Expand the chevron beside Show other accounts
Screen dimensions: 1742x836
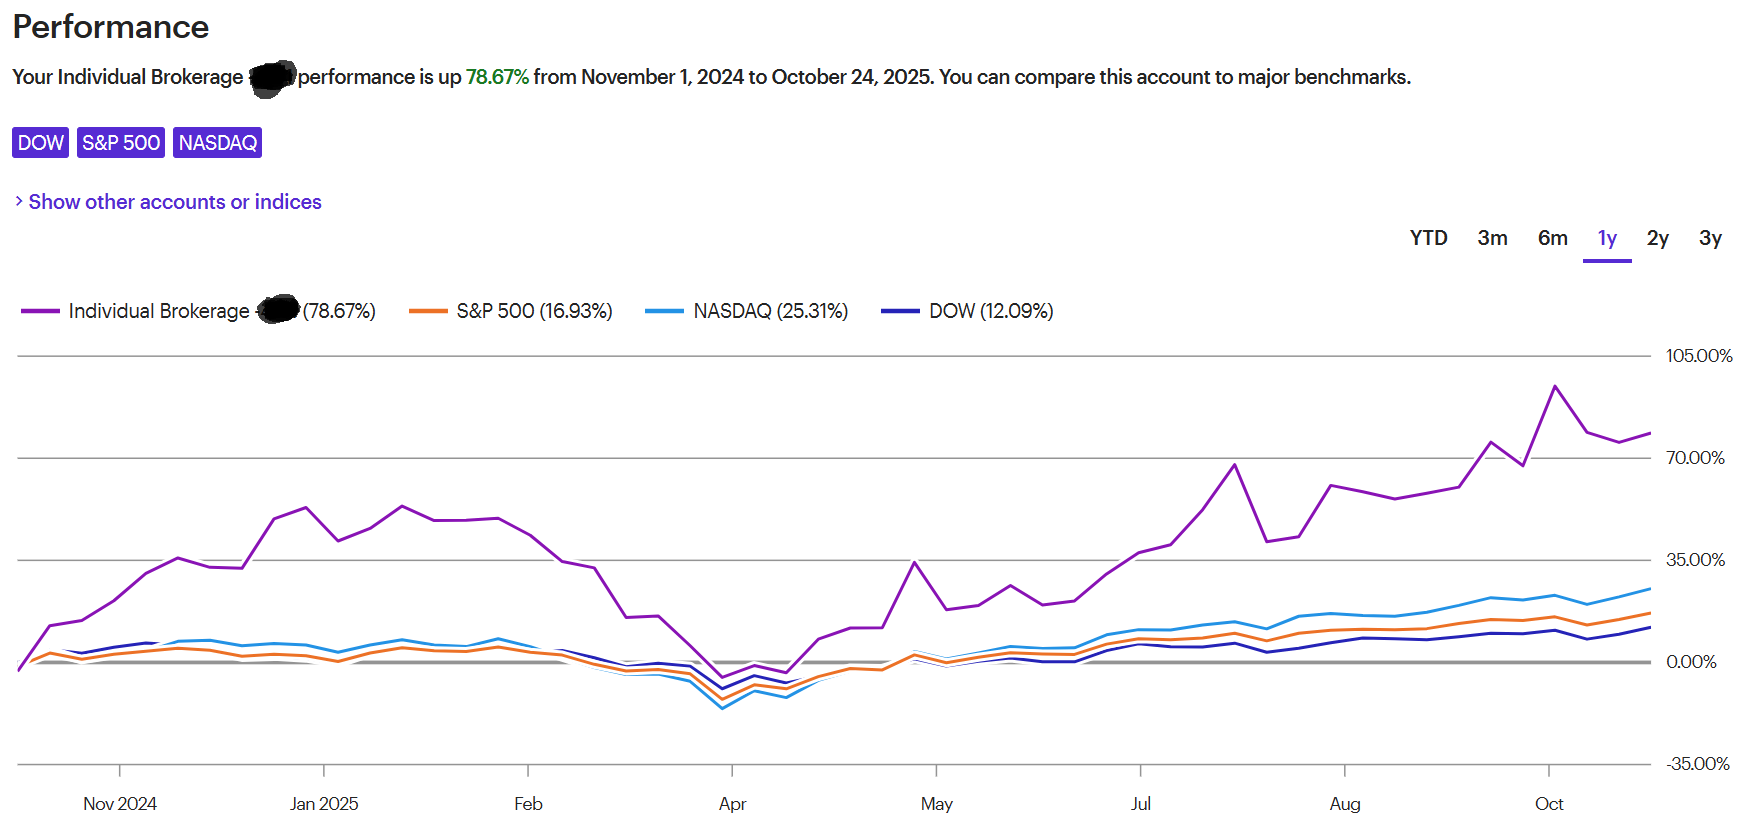pos(19,202)
